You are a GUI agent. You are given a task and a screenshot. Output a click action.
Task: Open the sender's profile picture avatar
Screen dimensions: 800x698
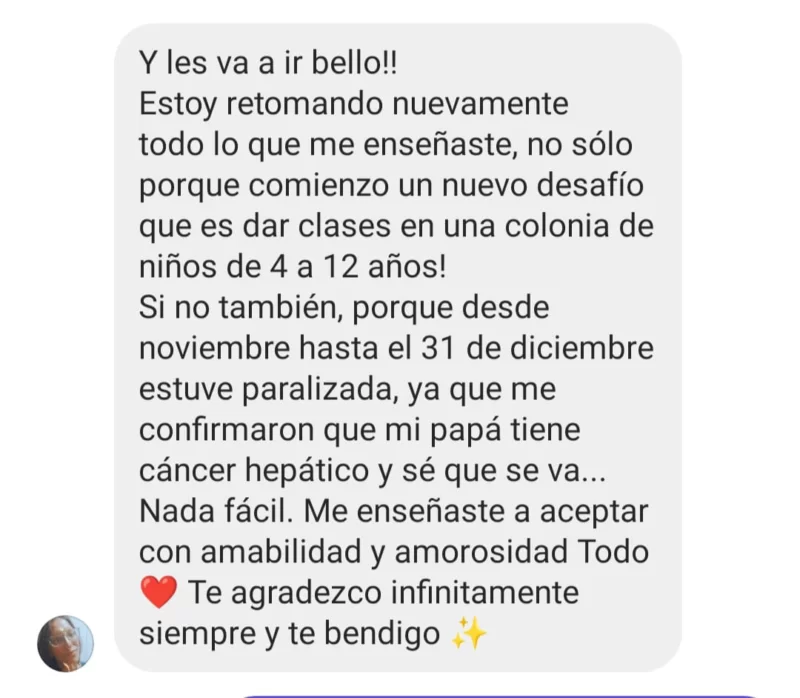click(65, 643)
